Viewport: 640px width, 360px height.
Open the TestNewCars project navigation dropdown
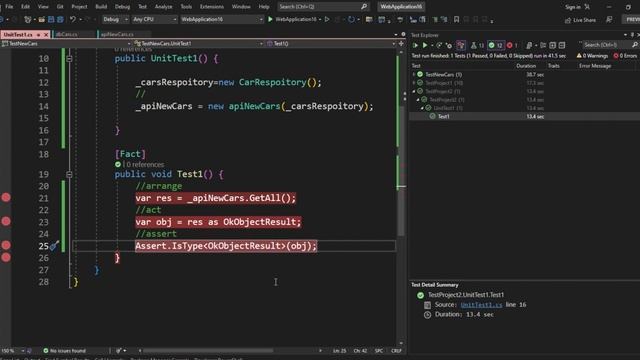[x=66, y=43]
